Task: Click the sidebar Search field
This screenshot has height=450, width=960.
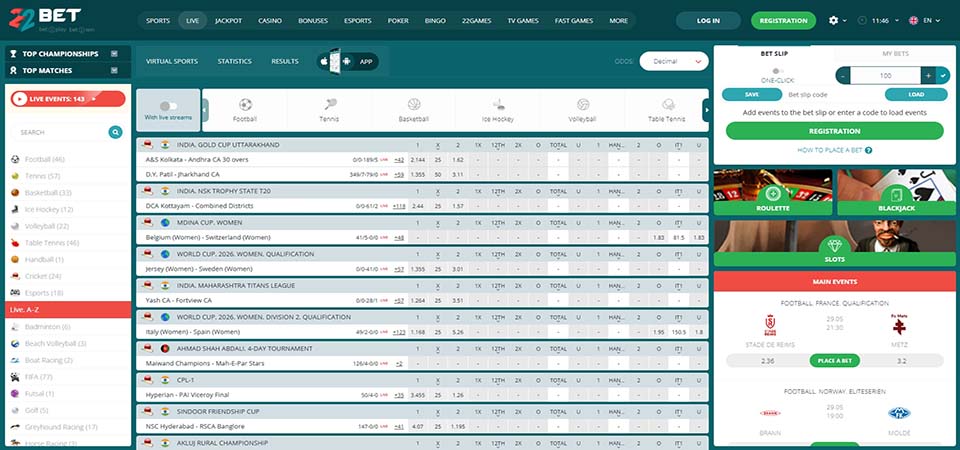Action: click(x=60, y=132)
